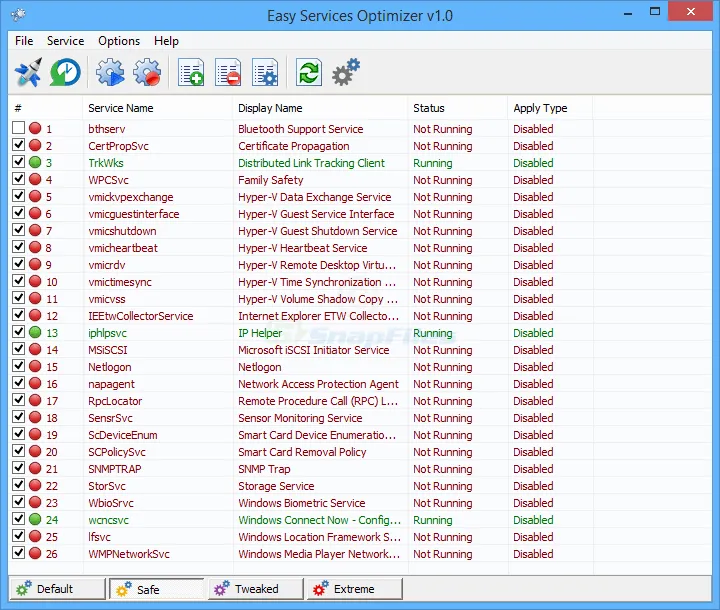The height and width of the screenshot is (610, 720).
Task: Select Windows Biometric Service entry
Action: [x=301, y=503]
